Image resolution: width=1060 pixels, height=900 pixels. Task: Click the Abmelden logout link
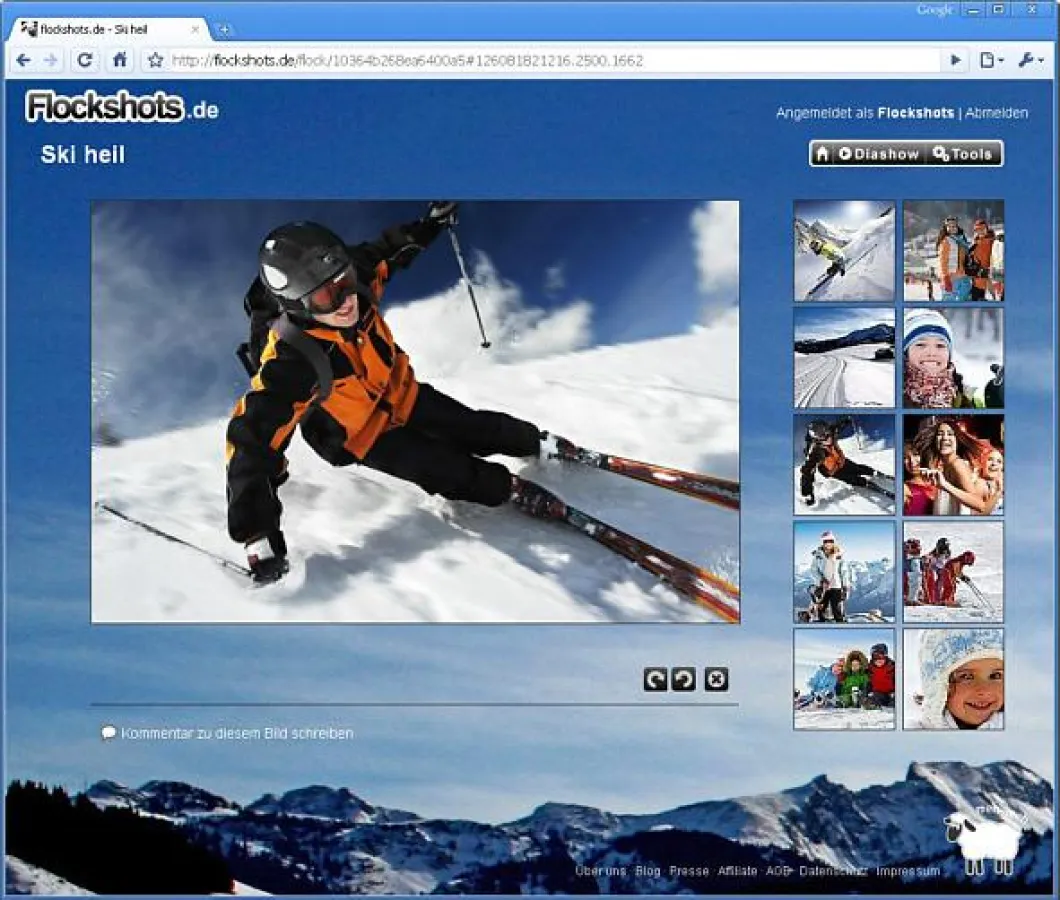click(x=996, y=113)
